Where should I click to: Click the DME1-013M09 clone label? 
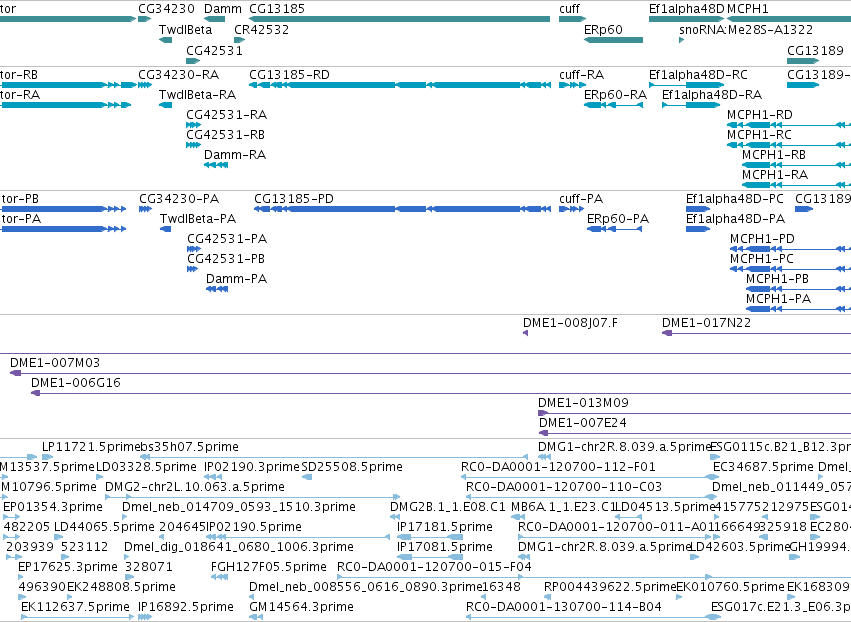[583, 403]
